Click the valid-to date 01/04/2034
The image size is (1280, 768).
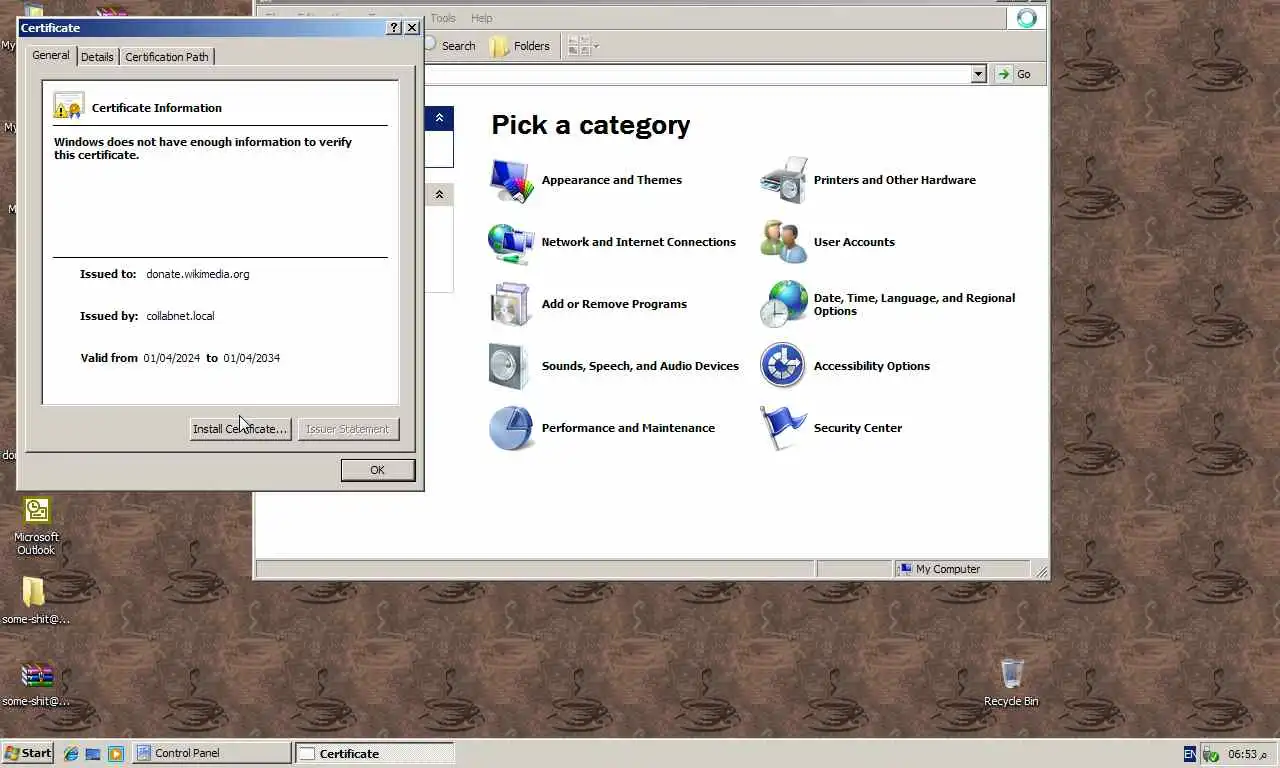tap(252, 358)
